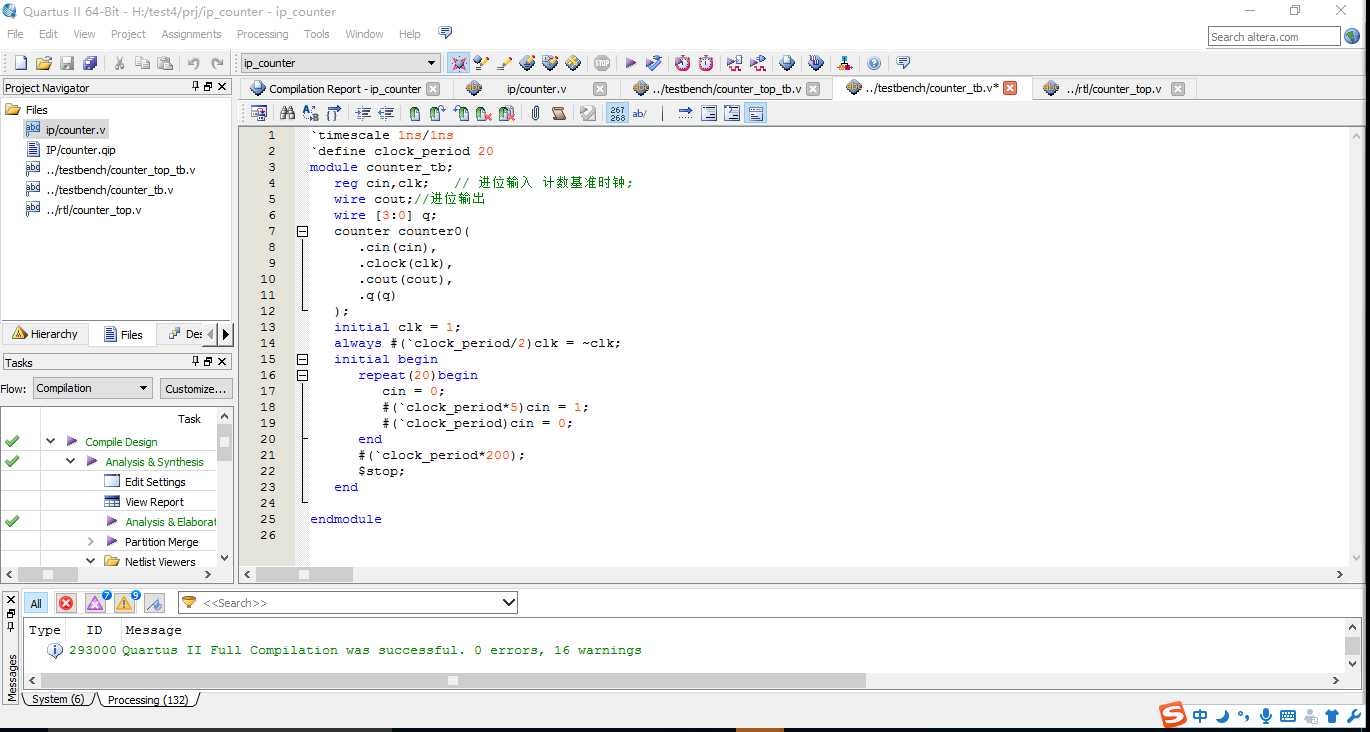Screen dimensions: 1370x732
Task: Switch to the counter_top_tb.v tab
Action: click(728, 88)
